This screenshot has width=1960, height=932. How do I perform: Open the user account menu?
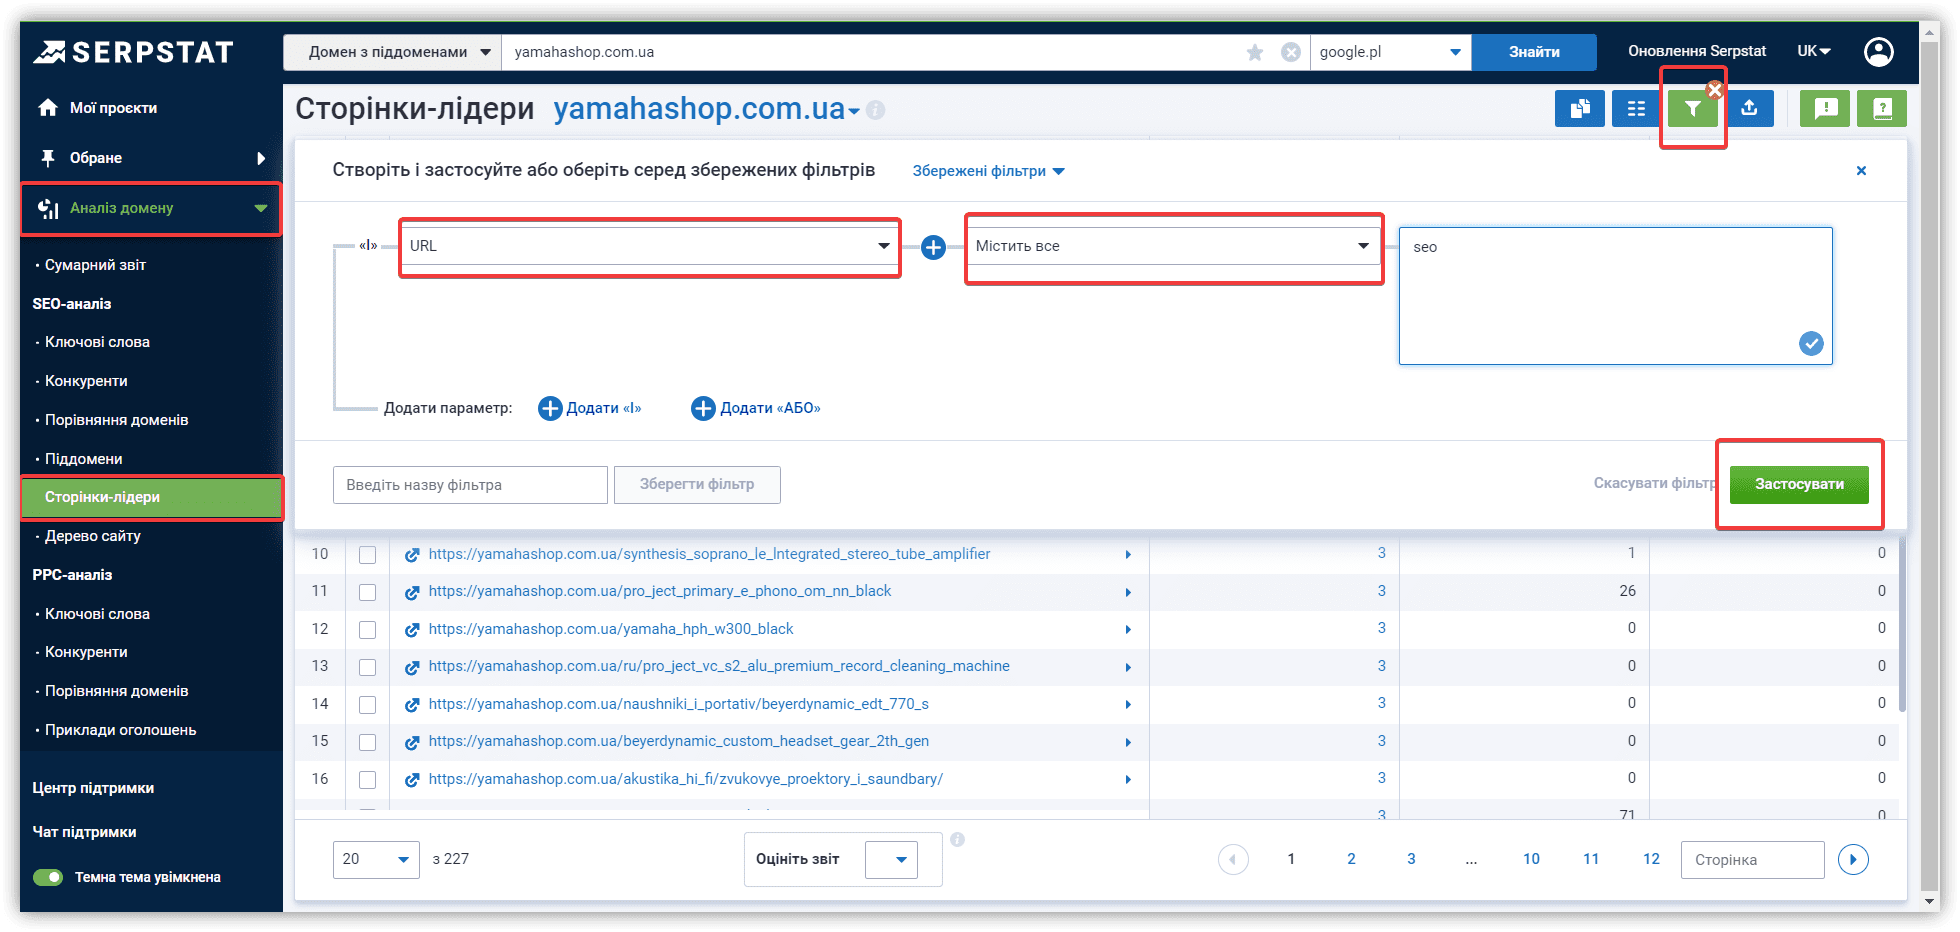pos(1879,52)
